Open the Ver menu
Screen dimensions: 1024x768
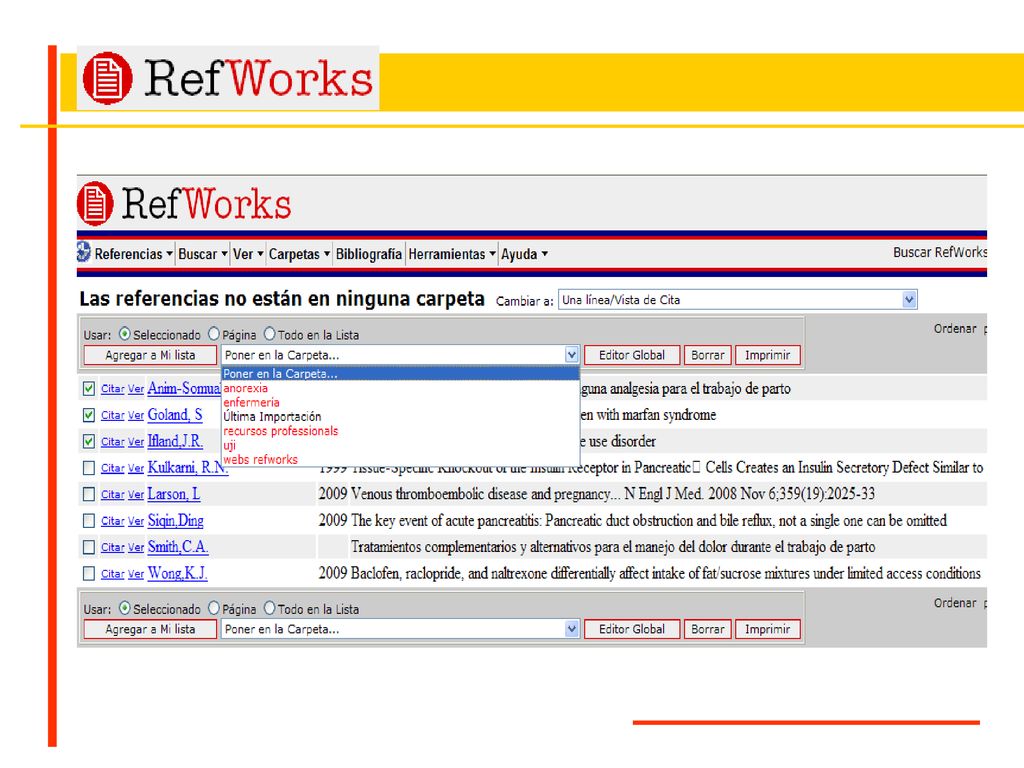click(x=248, y=254)
